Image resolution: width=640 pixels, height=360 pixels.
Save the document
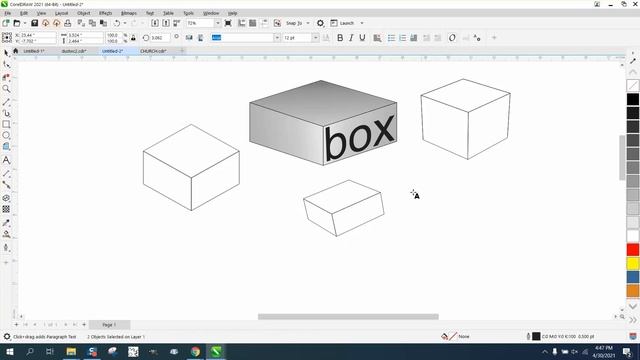tap(35, 23)
